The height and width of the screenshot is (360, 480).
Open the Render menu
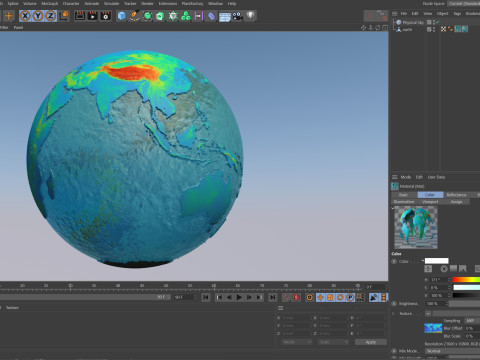pyautogui.click(x=147, y=3)
